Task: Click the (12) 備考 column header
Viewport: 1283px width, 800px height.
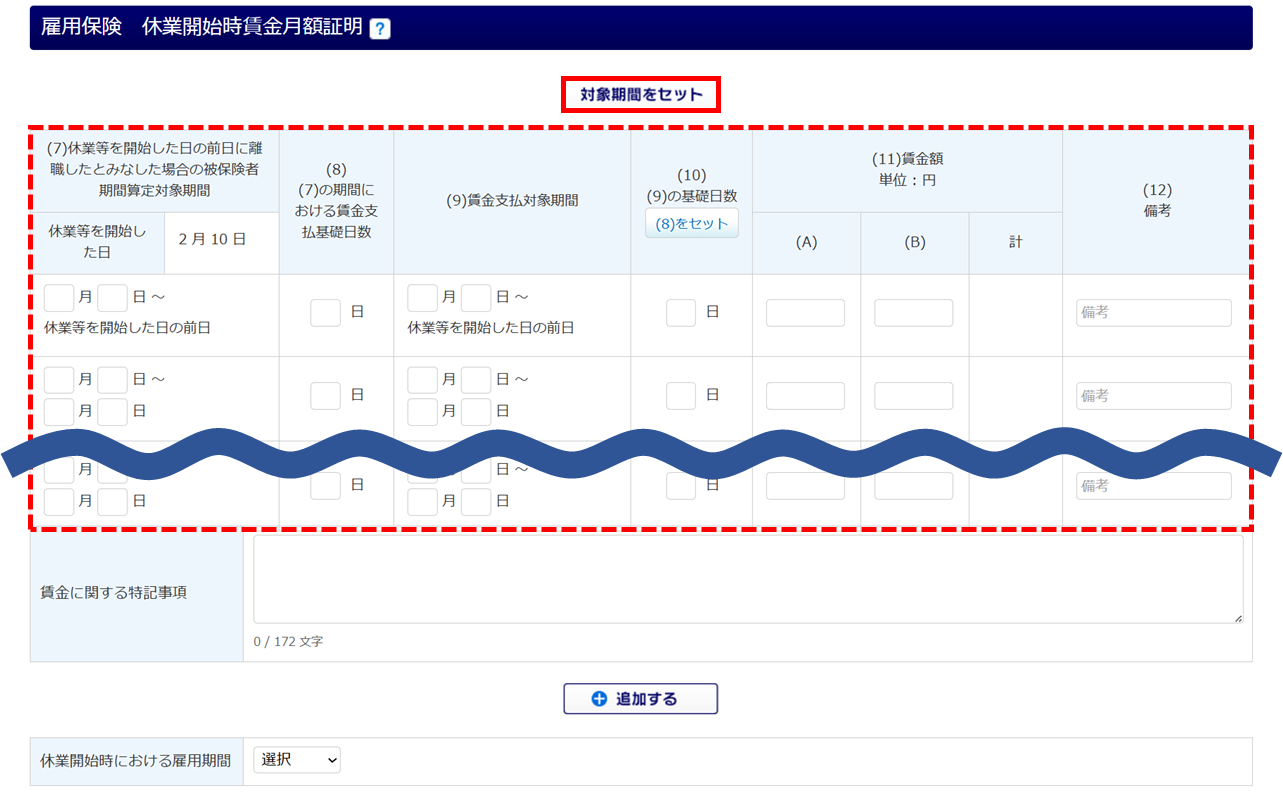Action: (x=1156, y=201)
